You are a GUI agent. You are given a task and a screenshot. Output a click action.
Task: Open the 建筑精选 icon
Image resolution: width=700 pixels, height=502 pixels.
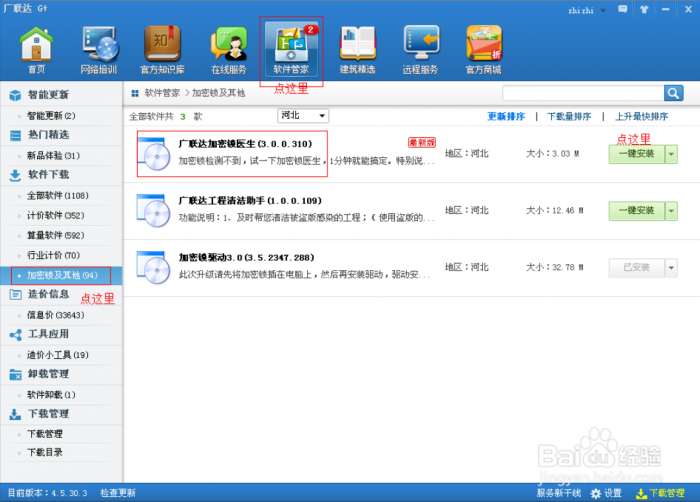point(357,49)
